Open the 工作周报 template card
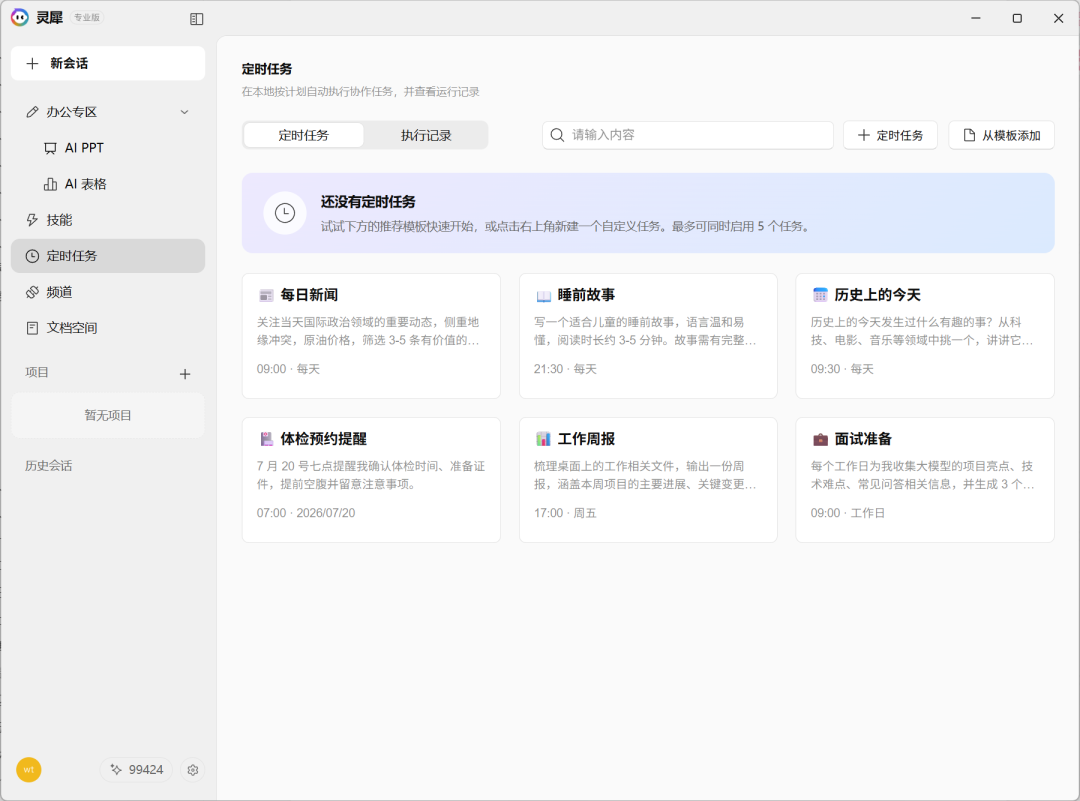This screenshot has width=1080, height=801. [x=648, y=480]
